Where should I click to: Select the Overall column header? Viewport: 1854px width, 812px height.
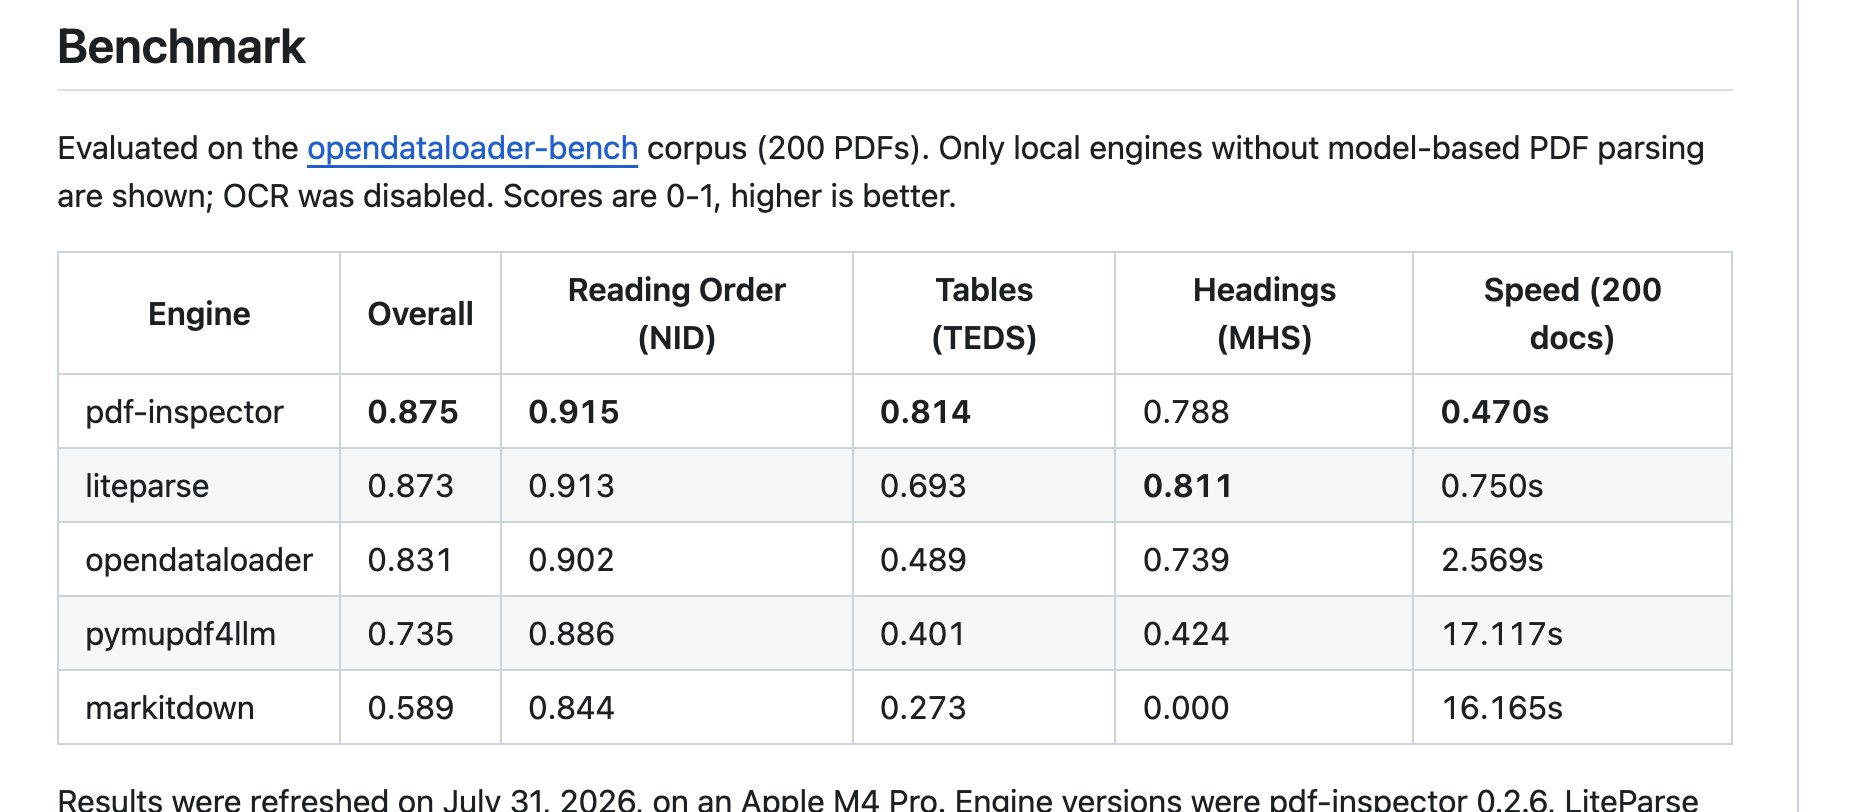420,314
